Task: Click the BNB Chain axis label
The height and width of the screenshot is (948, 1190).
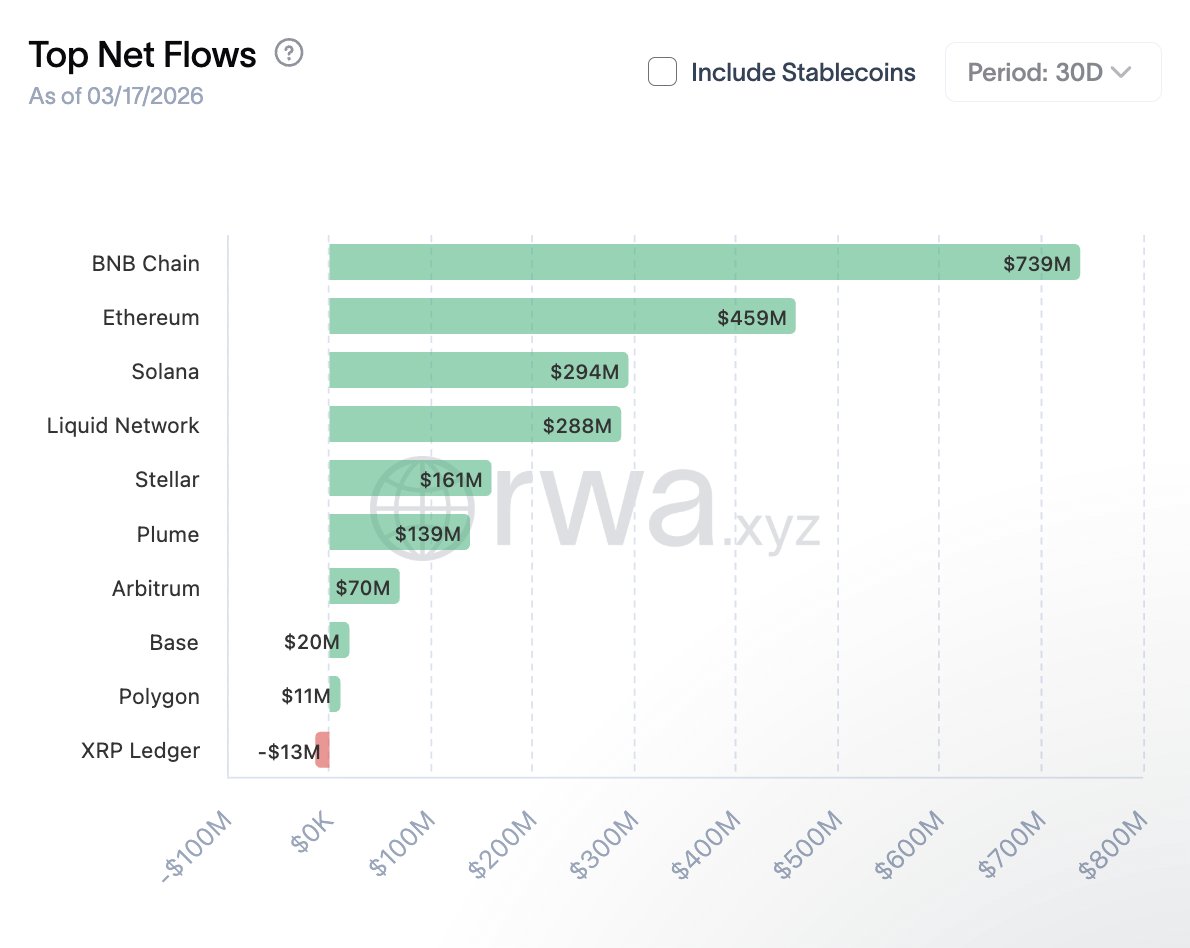Action: 145,263
